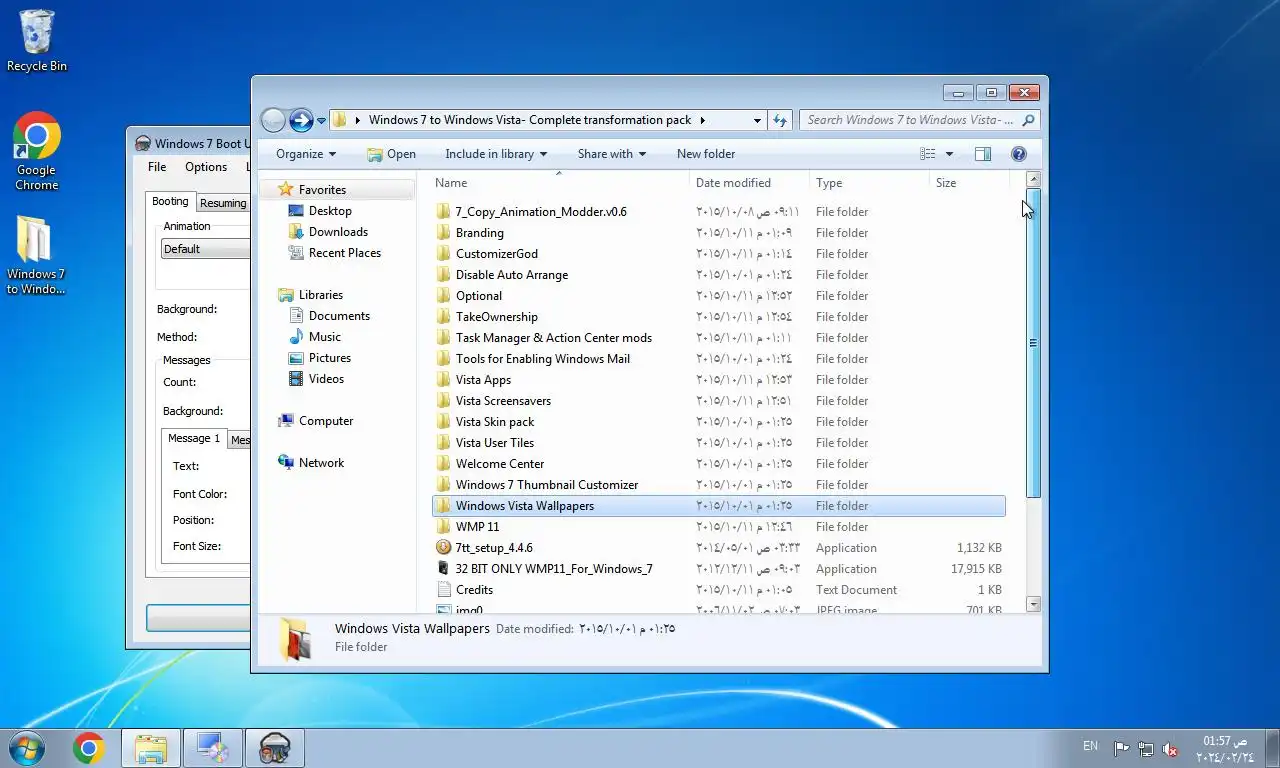Select the Branding folder
1280x768 pixels.
tap(718, 233)
